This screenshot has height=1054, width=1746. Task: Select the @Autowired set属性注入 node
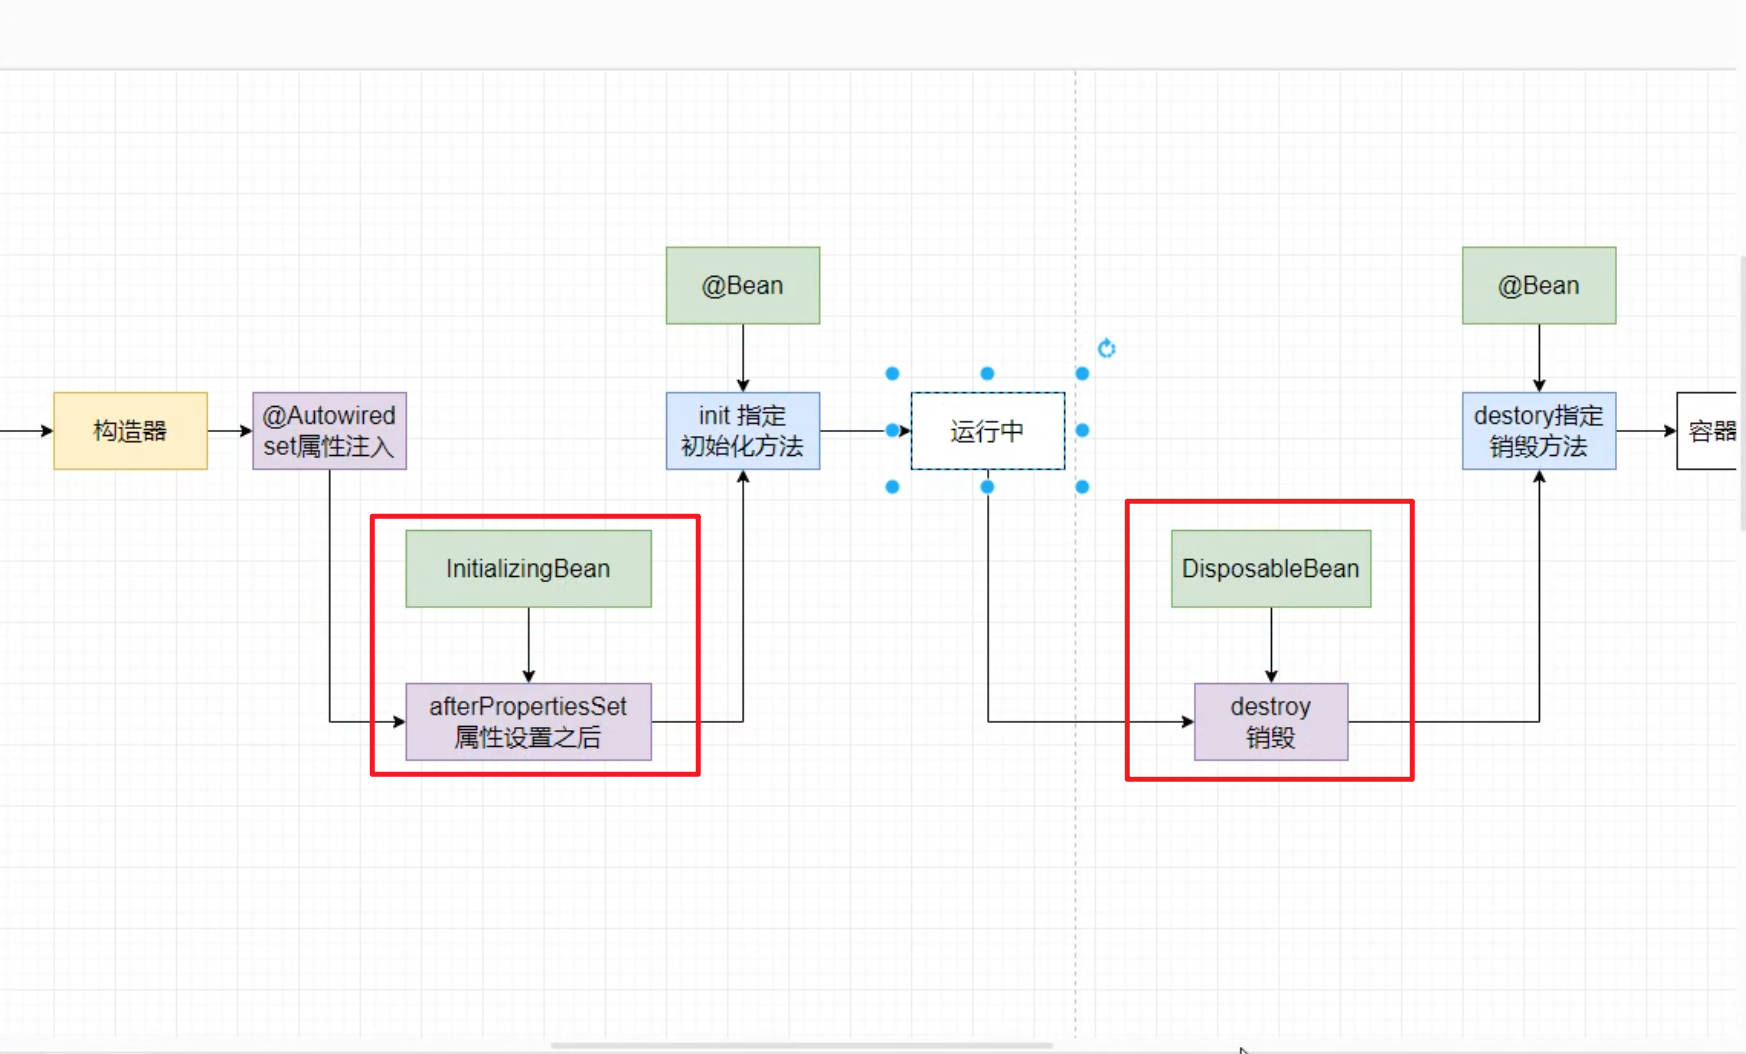pyautogui.click(x=329, y=431)
